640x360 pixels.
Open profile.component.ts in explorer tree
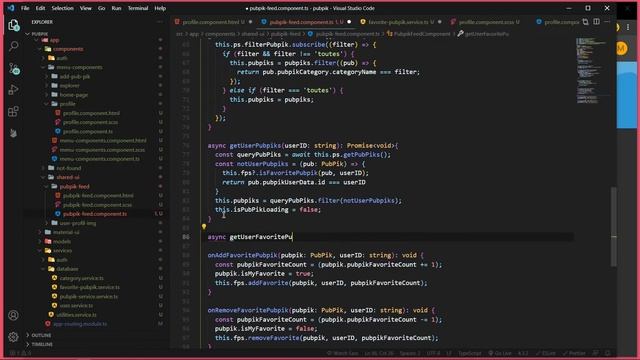(88, 131)
